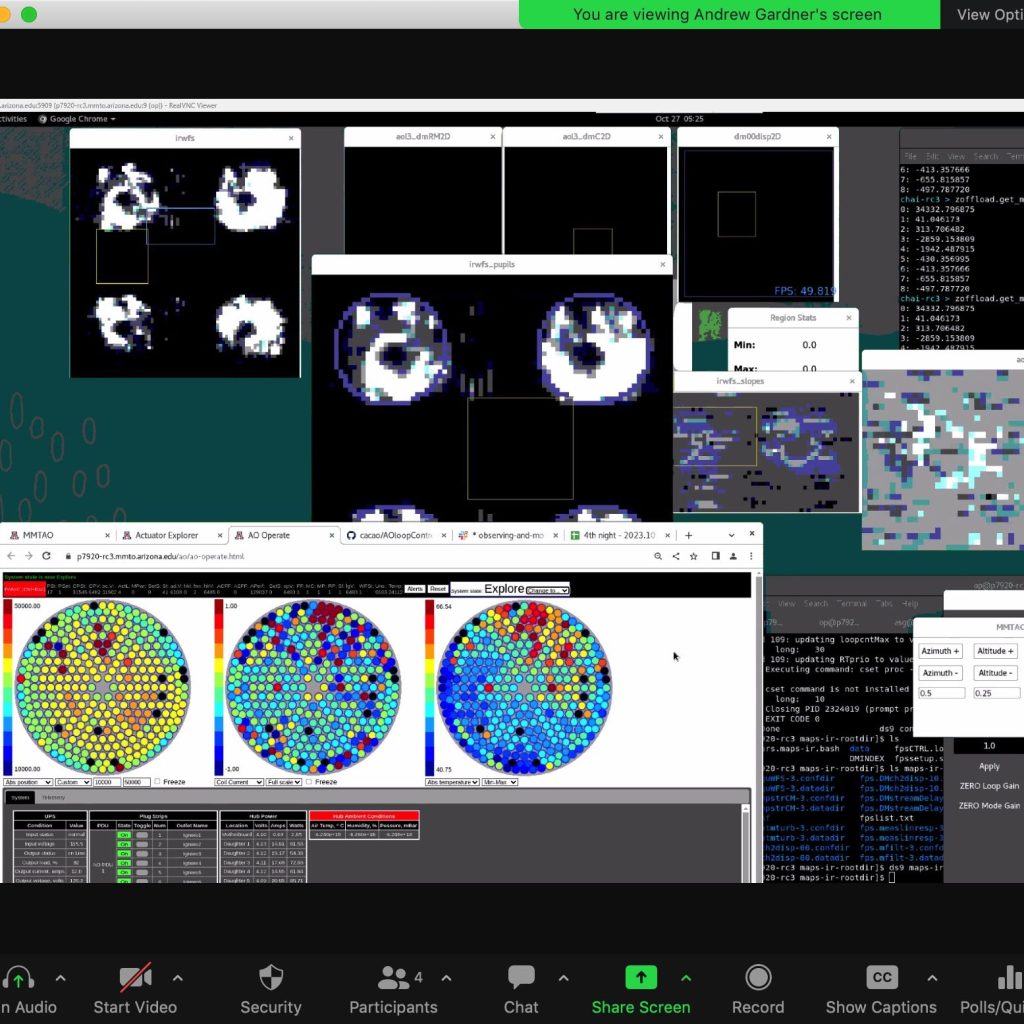1024x1024 pixels.
Task: Open the Abs position dropdown
Action: [x=28, y=782]
